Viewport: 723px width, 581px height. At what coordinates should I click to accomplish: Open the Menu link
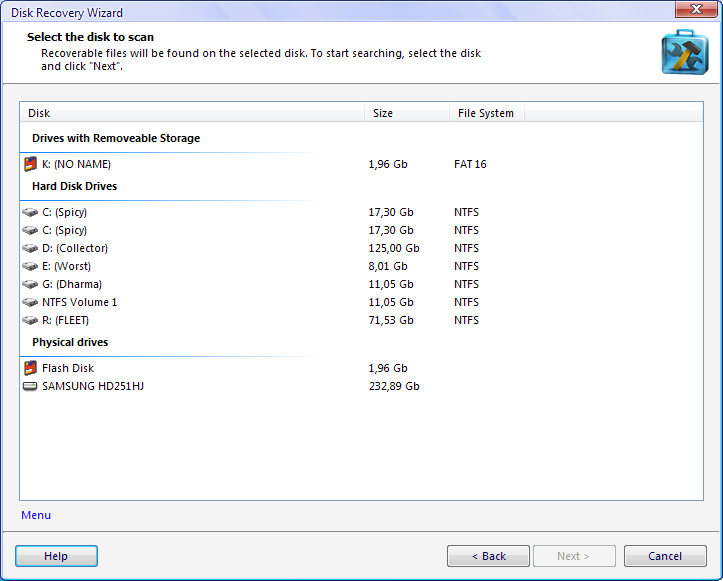point(36,515)
